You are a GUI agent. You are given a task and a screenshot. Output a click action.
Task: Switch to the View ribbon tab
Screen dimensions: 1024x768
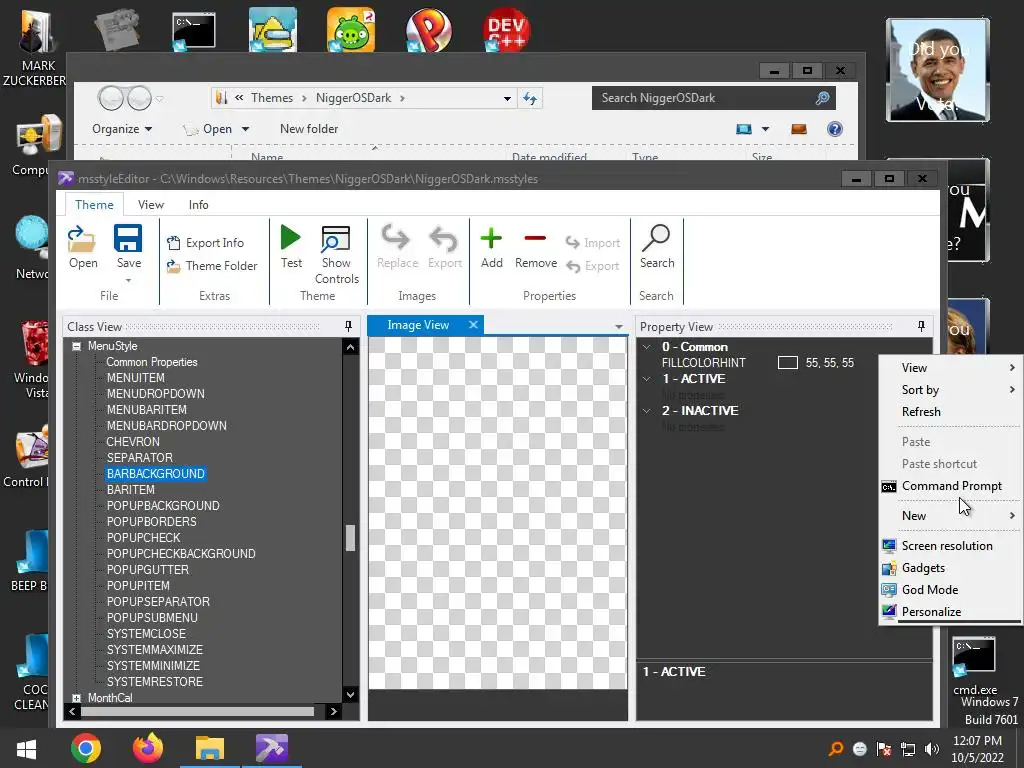point(151,204)
